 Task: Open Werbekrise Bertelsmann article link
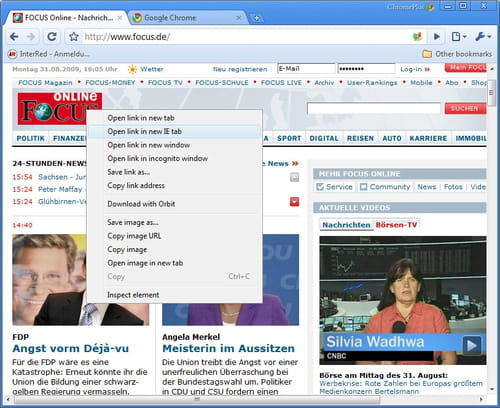click(x=401, y=387)
